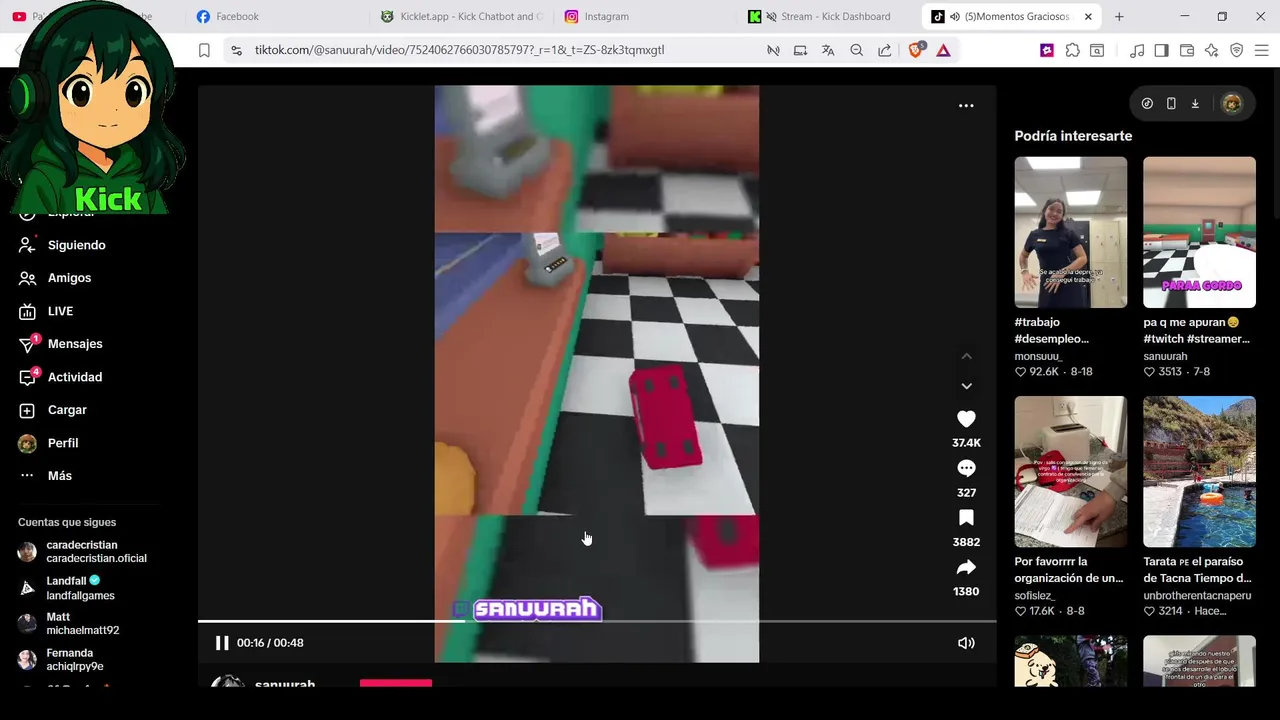Open sofislez_ organización video thumbnail

click(1070, 471)
